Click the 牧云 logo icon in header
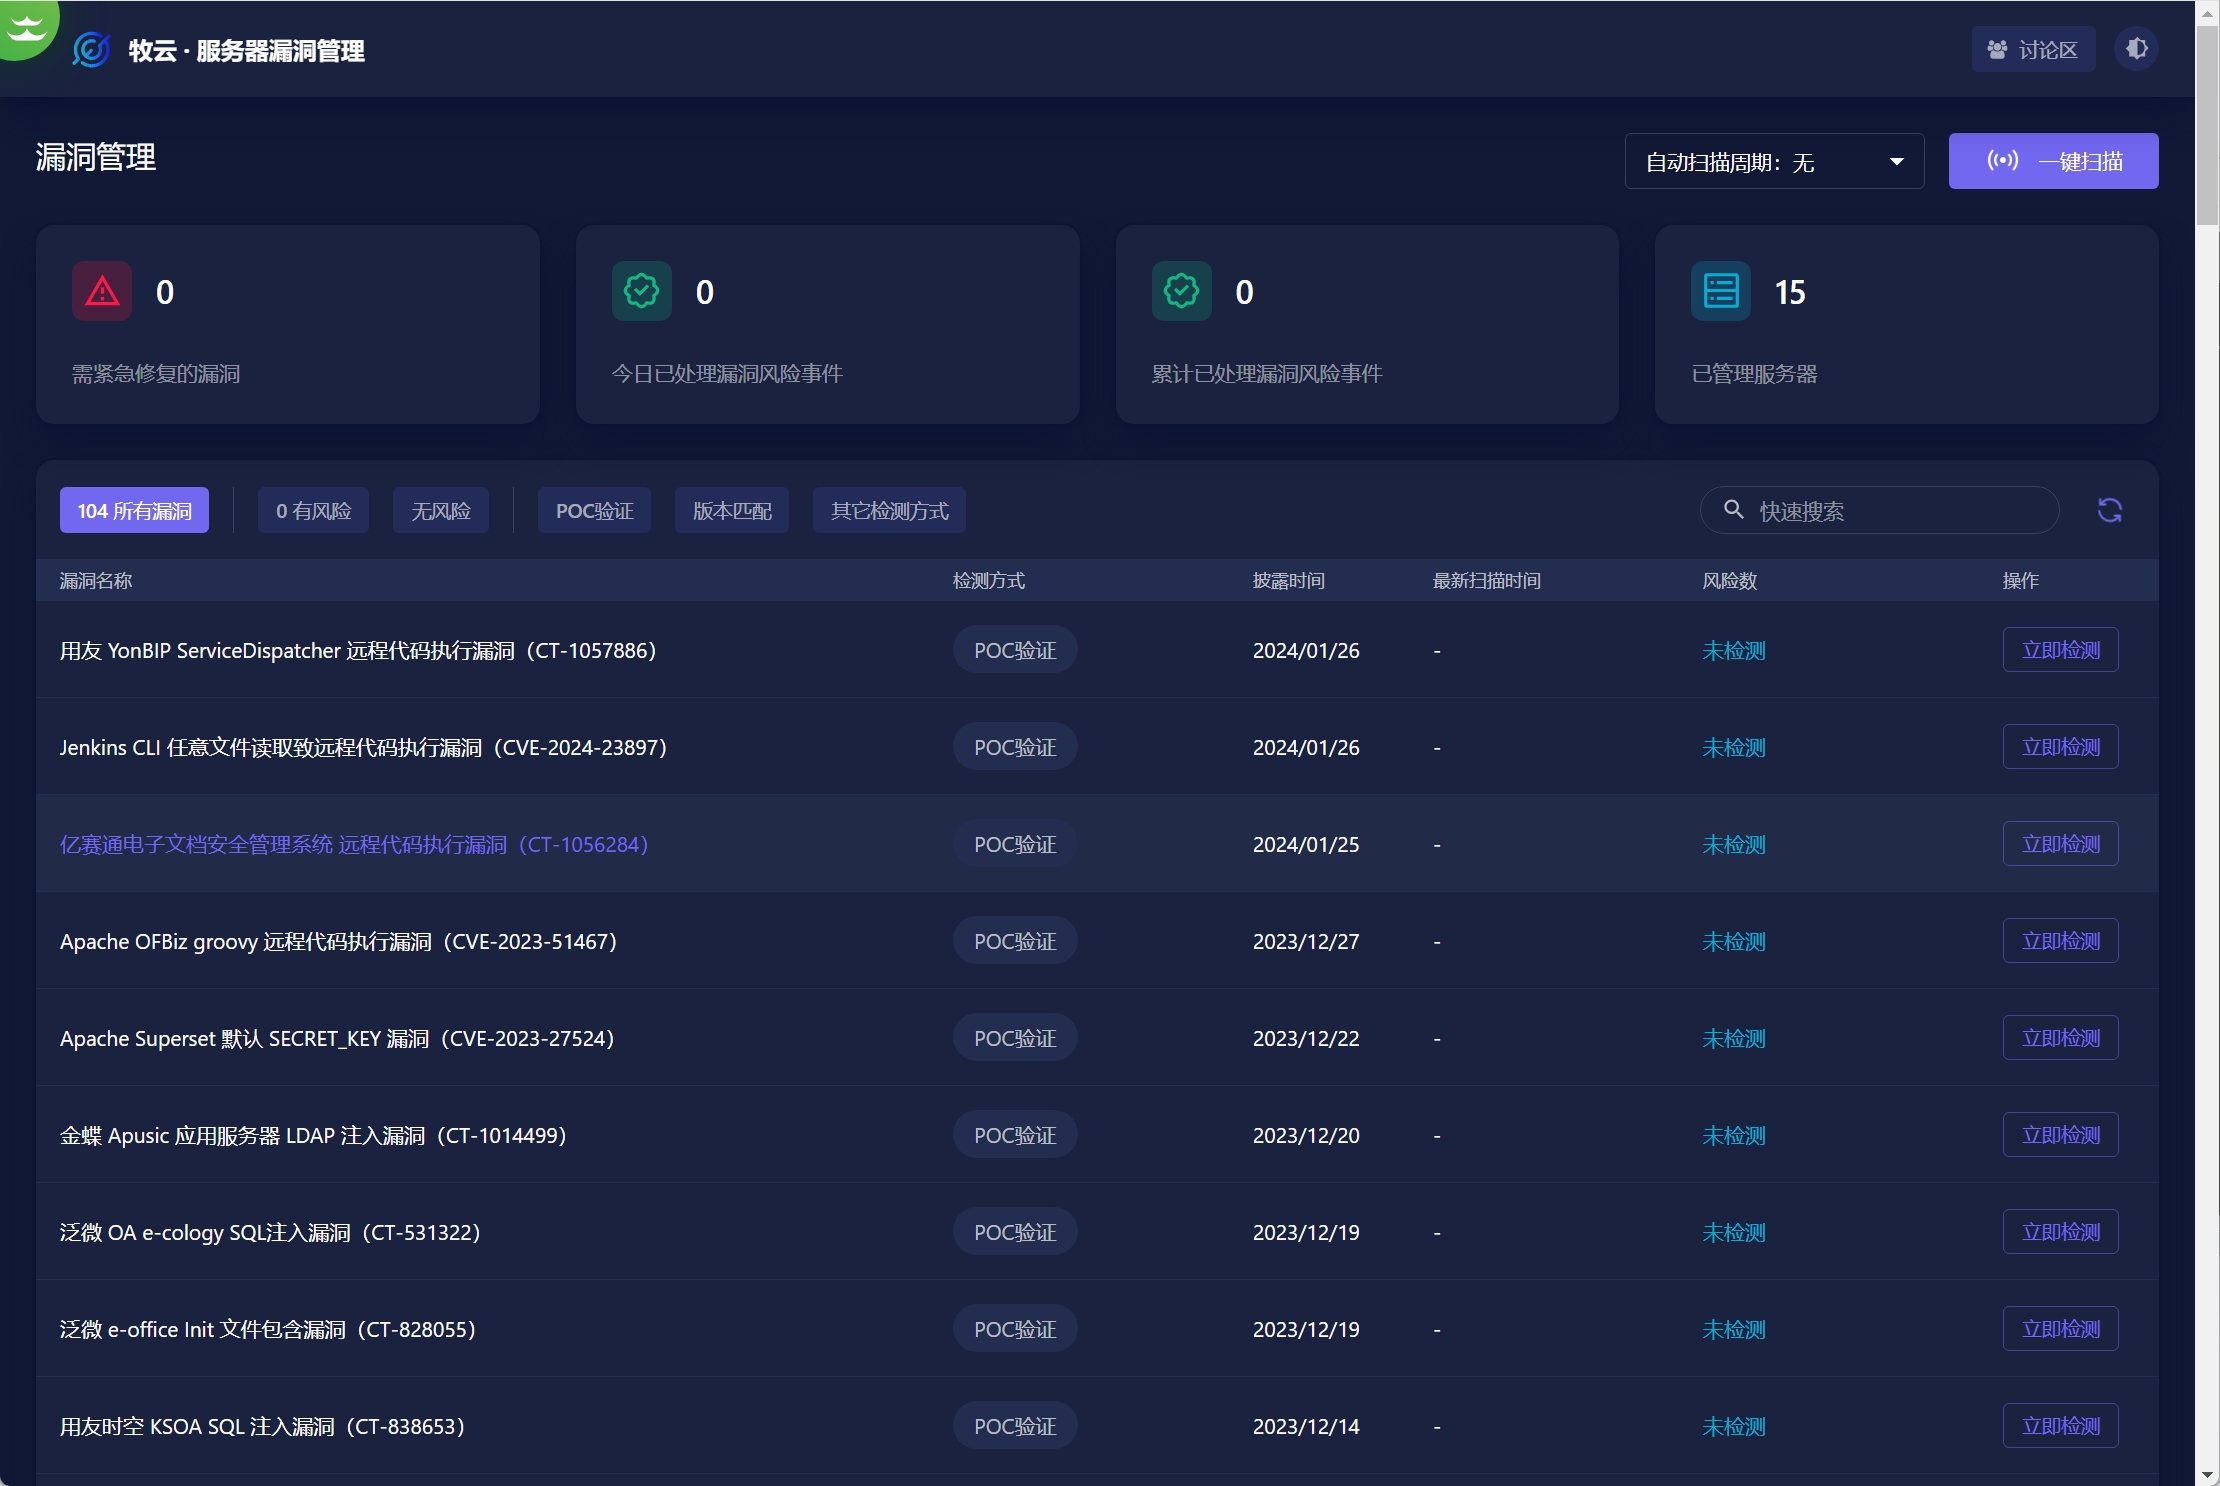Screen dimensions: 2220x1486 point(91,50)
